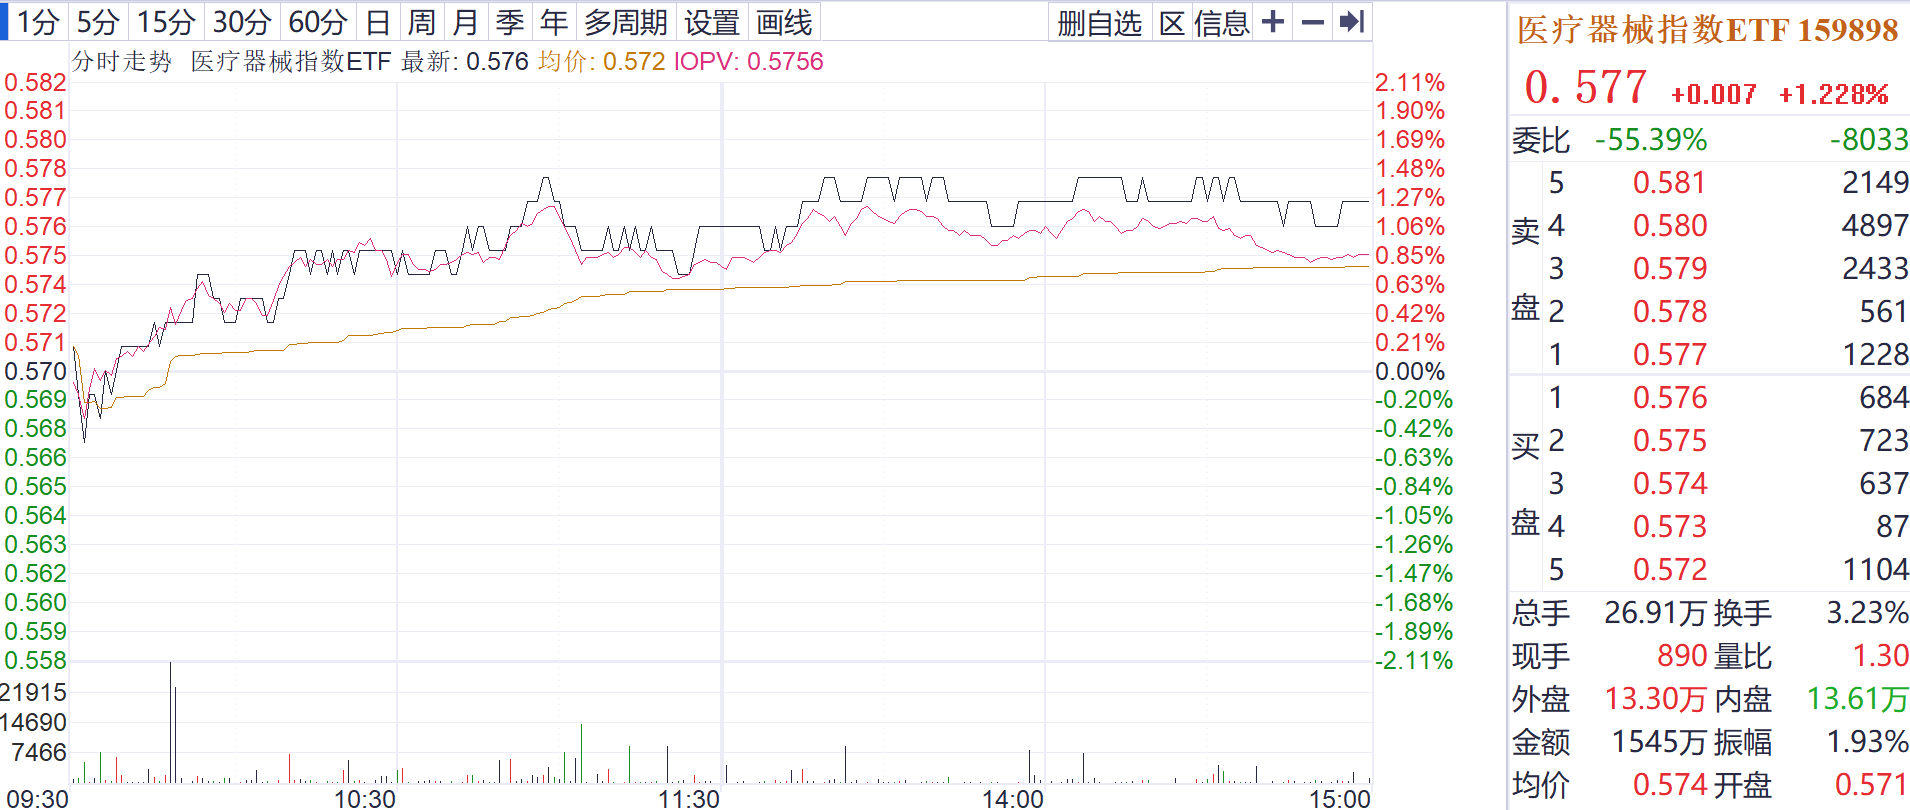Select the 15分 period tab
The height and width of the screenshot is (810, 1910).
pyautogui.click(x=166, y=22)
